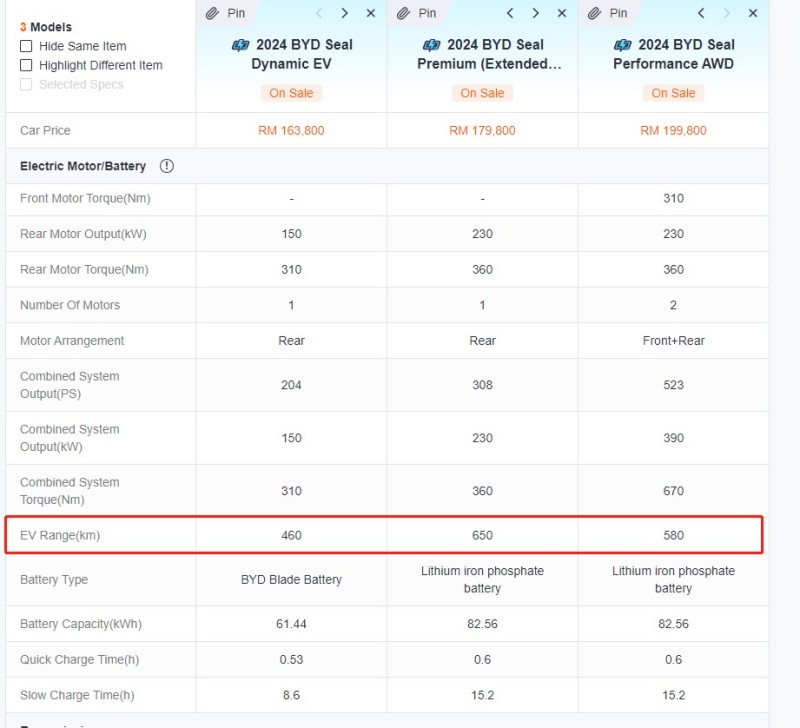800x728 pixels.
Task: Click the Combined System Torque(Nm) label
Action: click(x=70, y=491)
